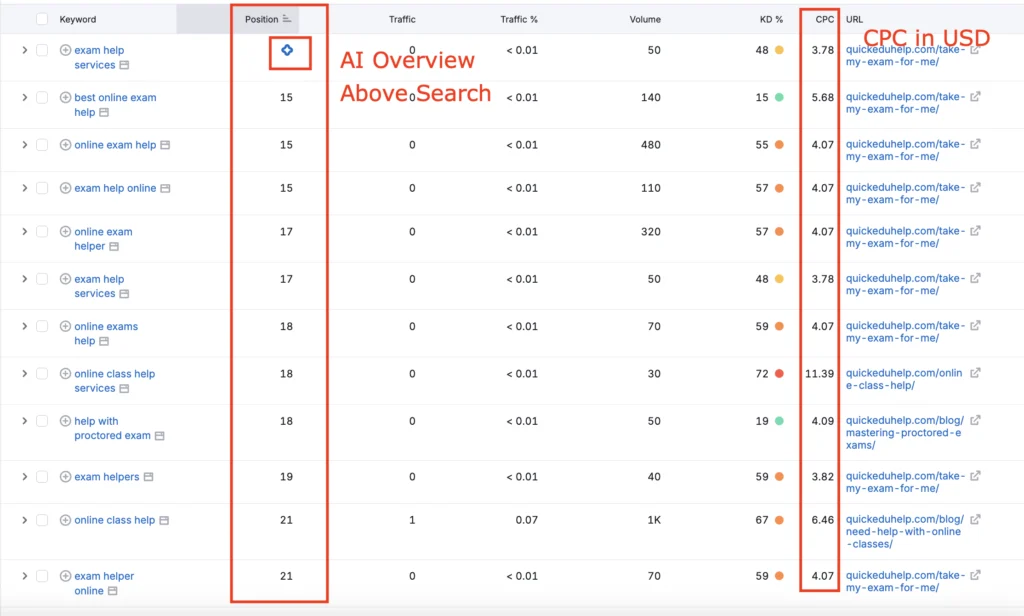Open external link icon for need-help-with-online-classes URL
This screenshot has height=616, width=1024.
pos(975,519)
